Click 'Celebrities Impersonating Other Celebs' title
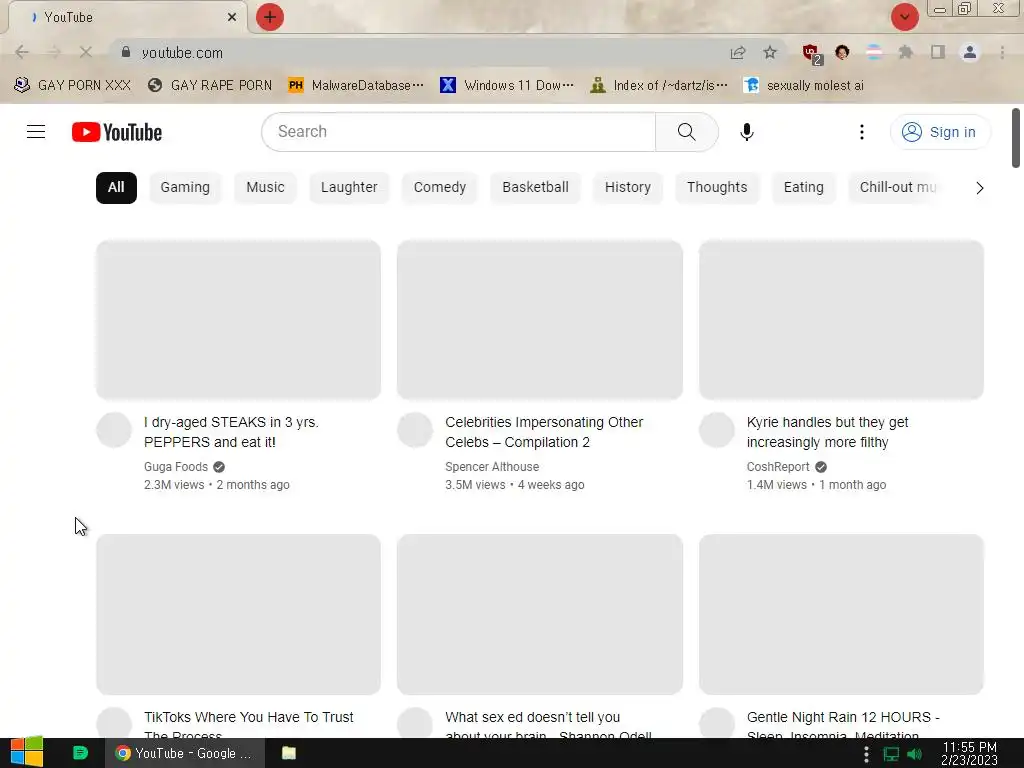This screenshot has height=768, width=1024. [544, 432]
